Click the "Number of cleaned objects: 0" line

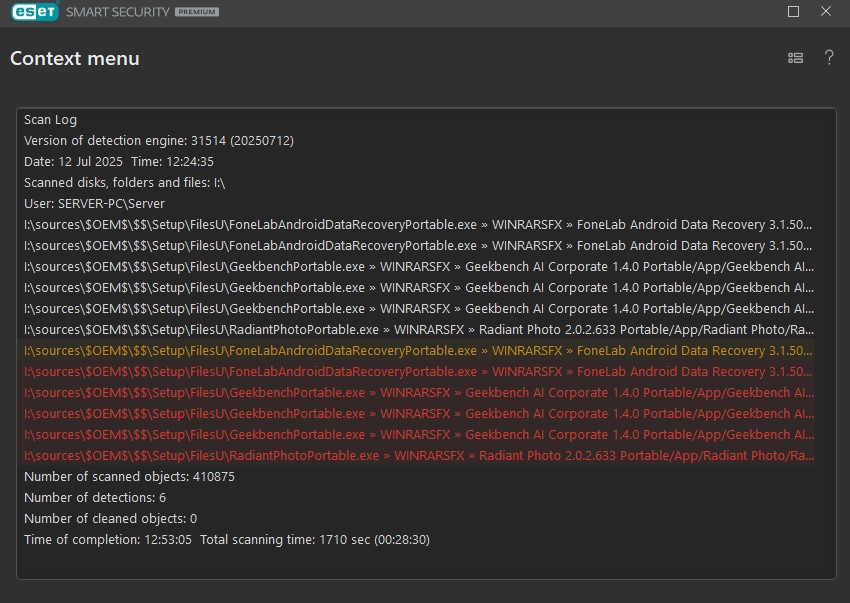tap(111, 519)
